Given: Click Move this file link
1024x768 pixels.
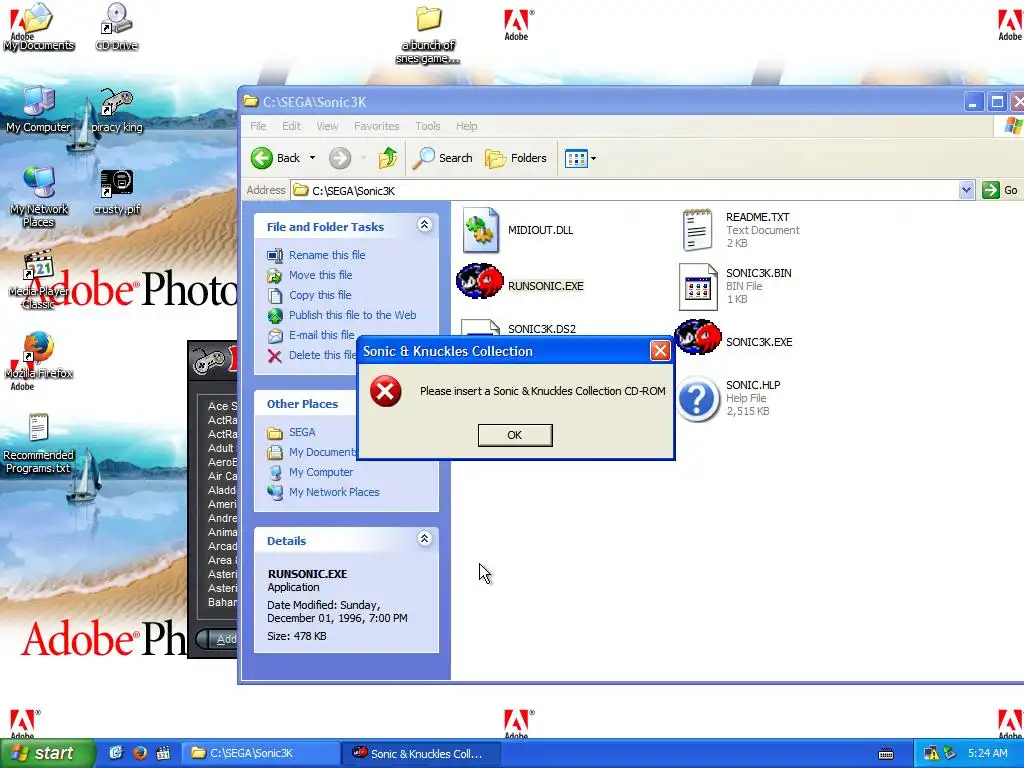Looking at the screenshot, I should (x=321, y=275).
